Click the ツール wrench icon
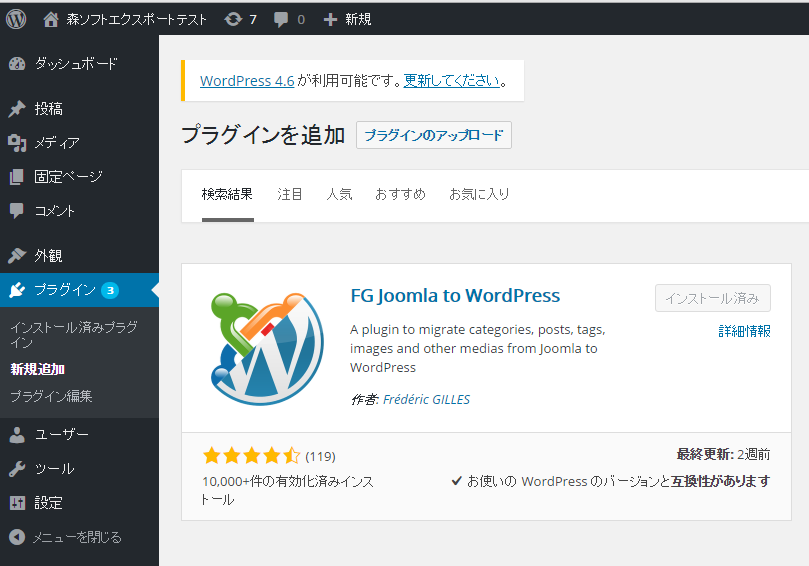Viewport: 809px width, 566px height. point(17,468)
